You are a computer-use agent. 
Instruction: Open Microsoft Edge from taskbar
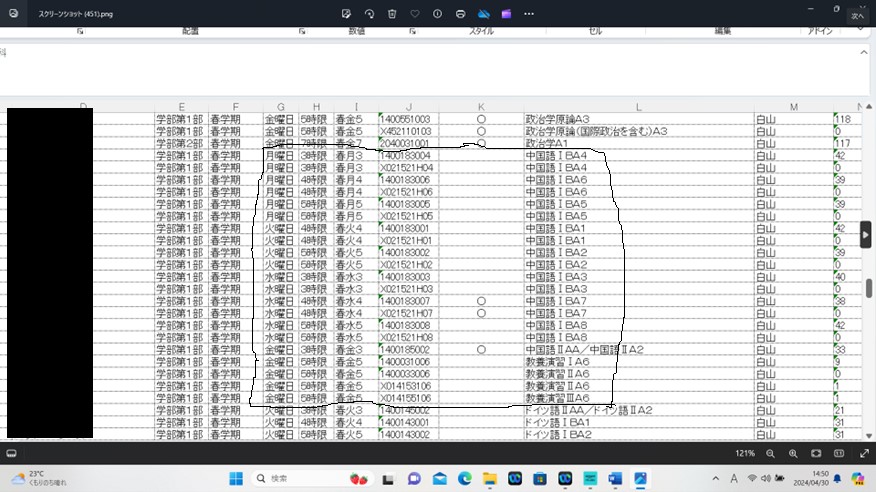click(x=465, y=479)
